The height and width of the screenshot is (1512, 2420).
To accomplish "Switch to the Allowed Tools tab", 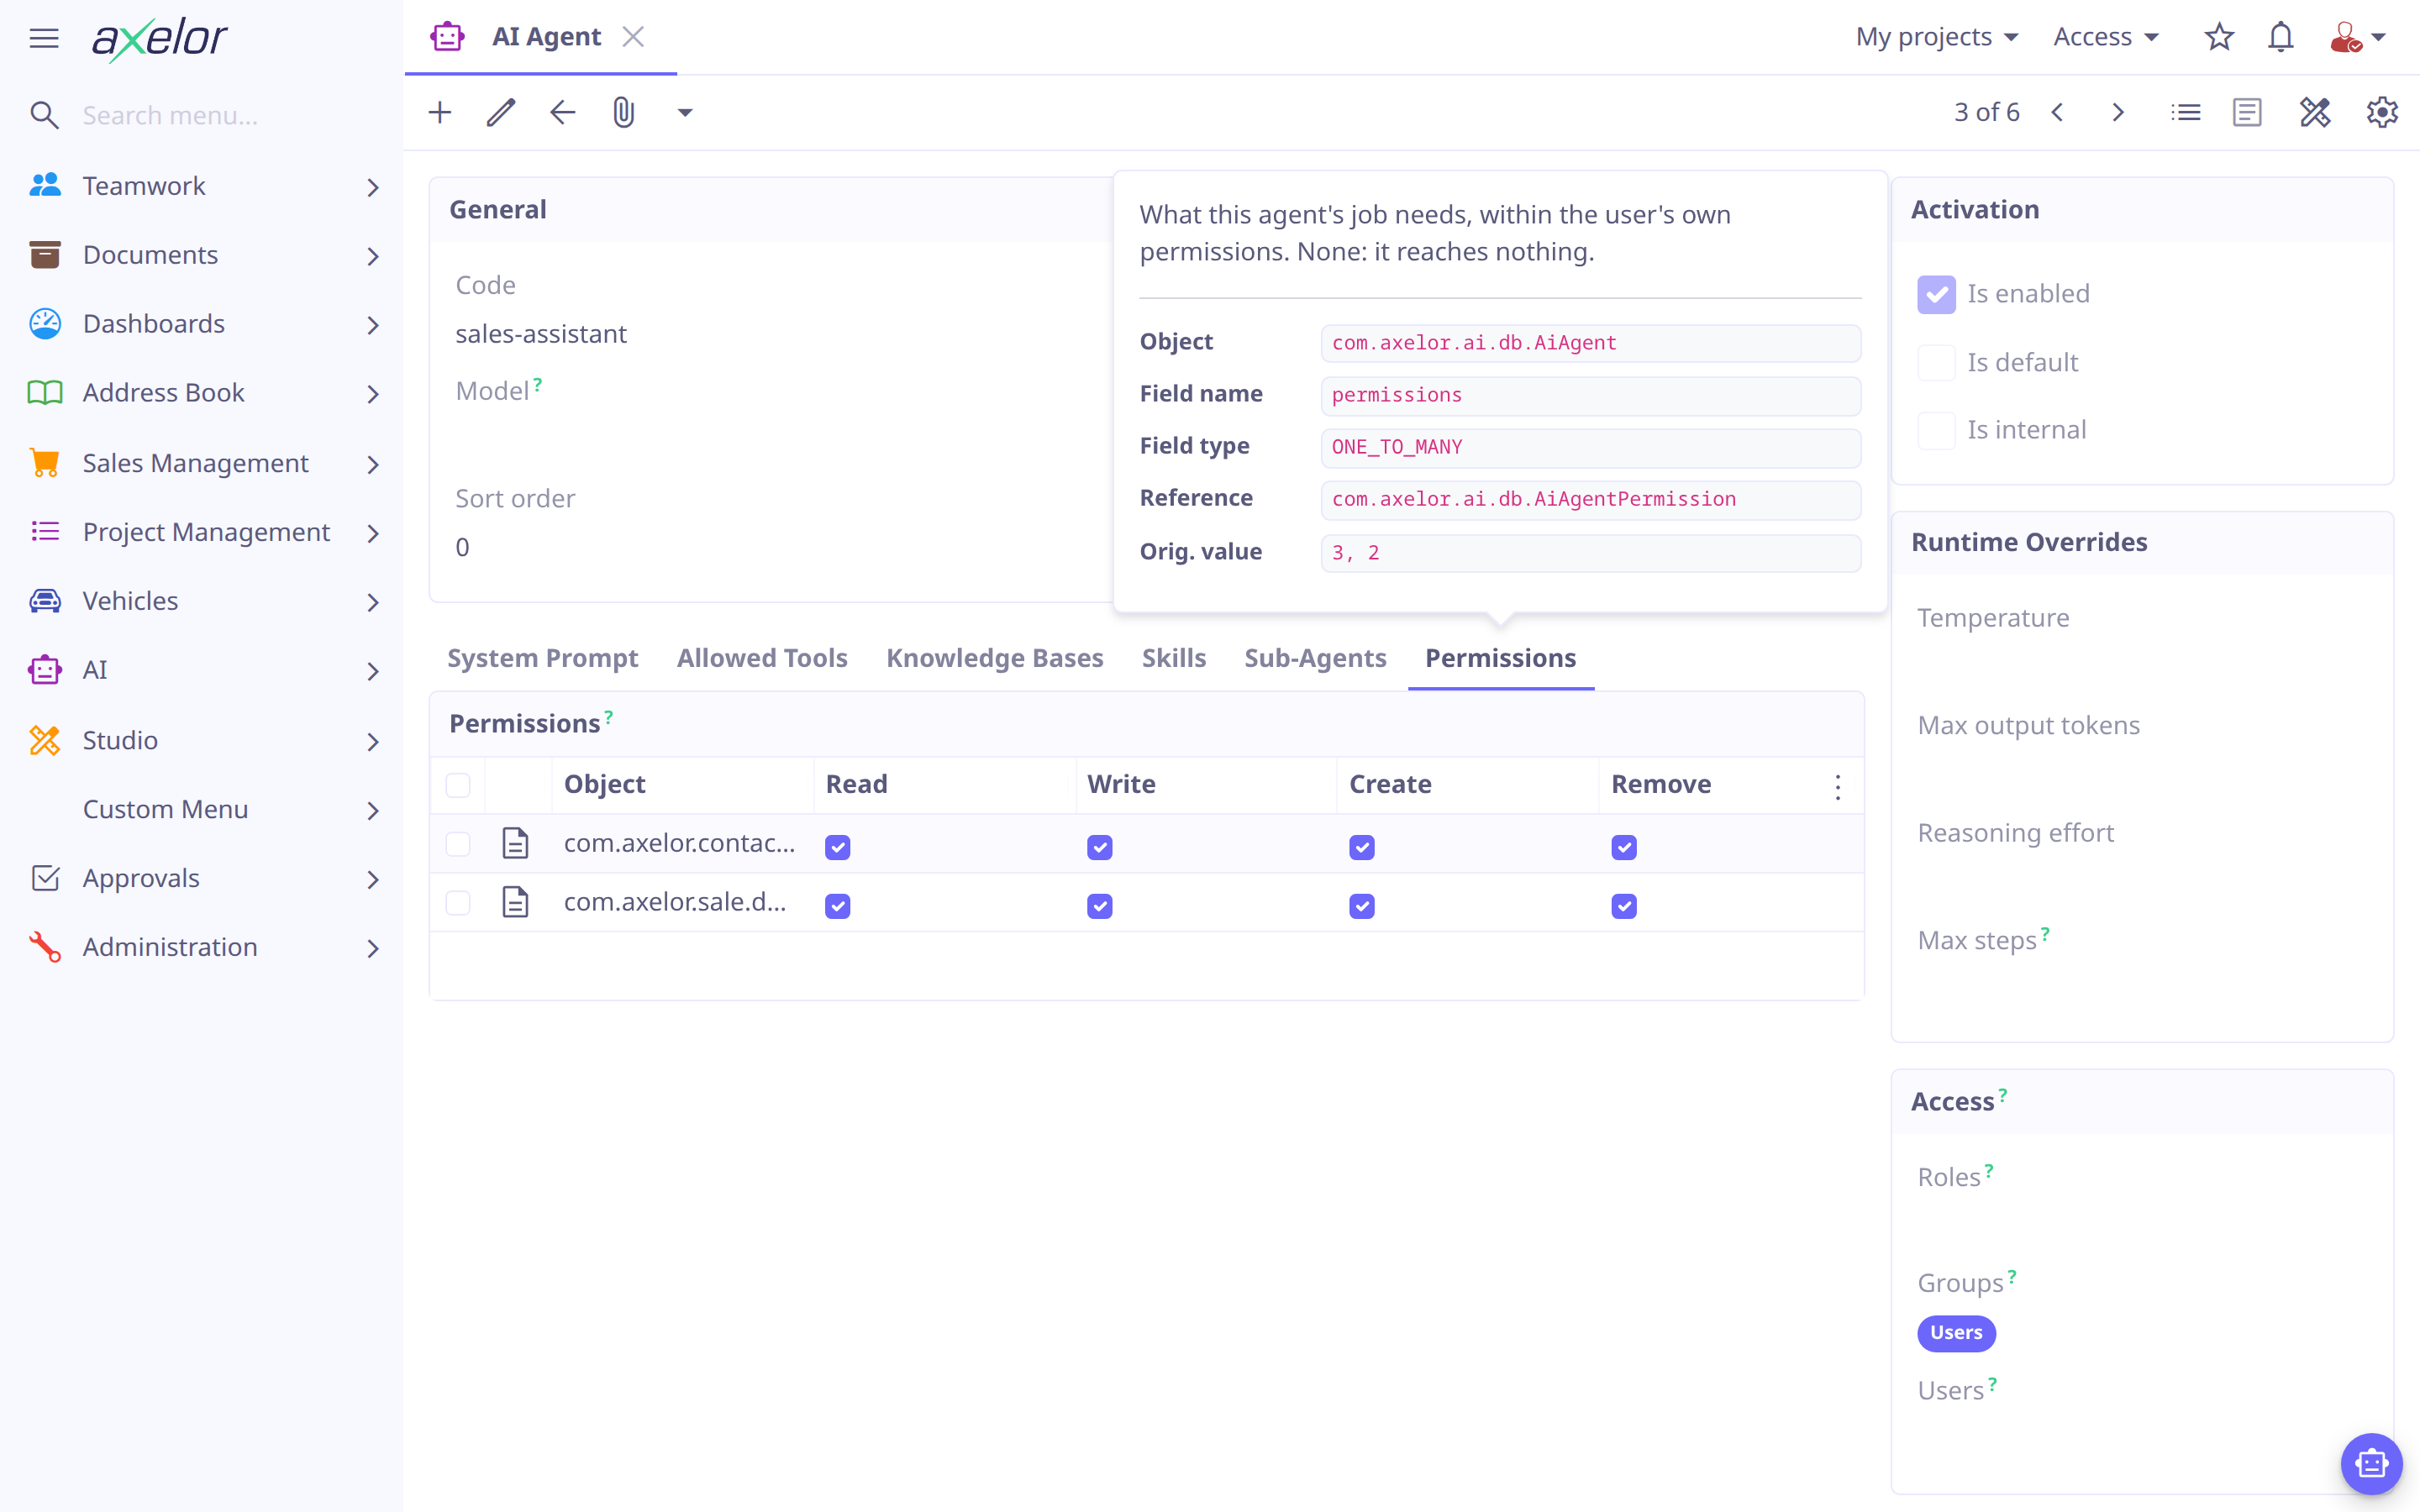I will 762,658.
